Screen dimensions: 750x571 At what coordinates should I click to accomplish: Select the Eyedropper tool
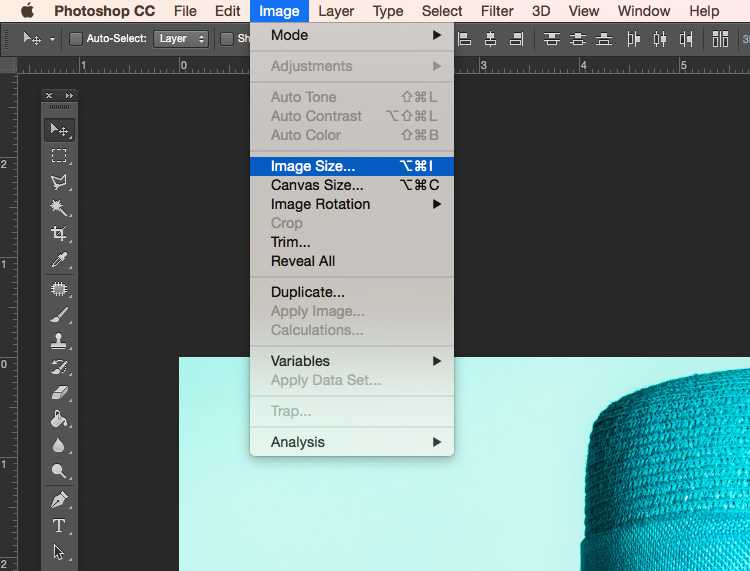pyautogui.click(x=59, y=260)
